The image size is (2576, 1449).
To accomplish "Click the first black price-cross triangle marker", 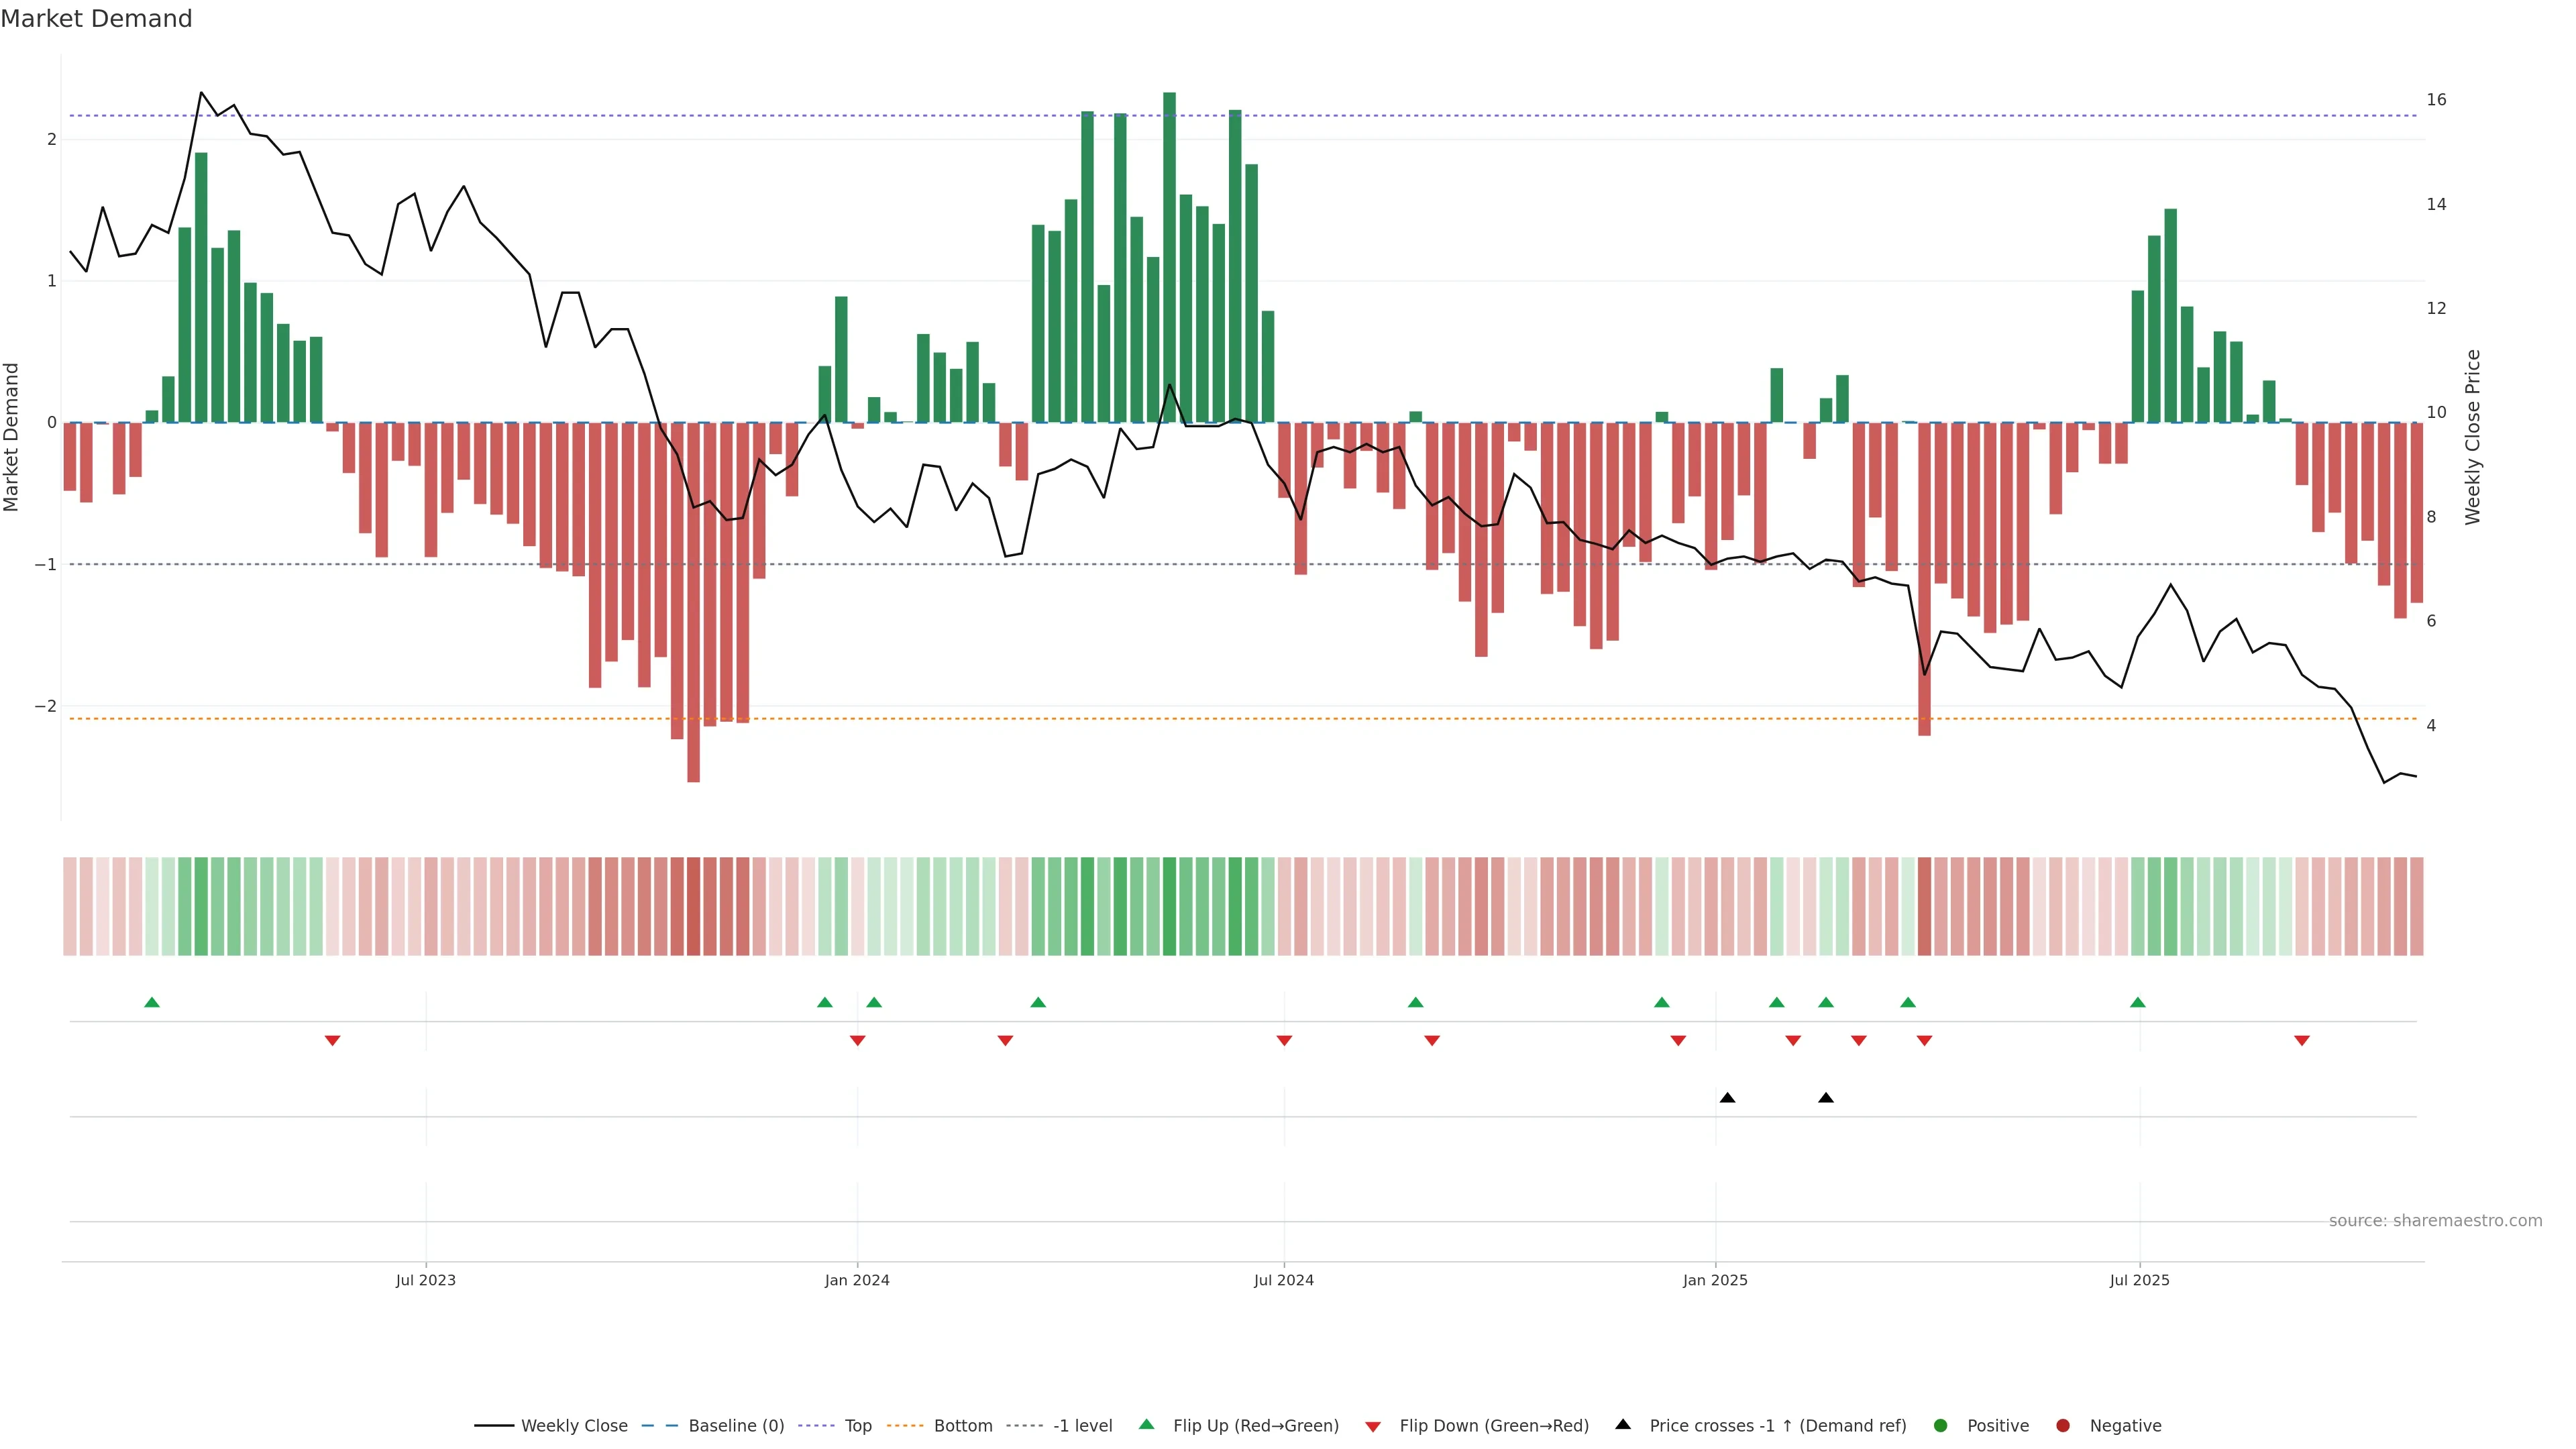I will coord(1727,1098).
